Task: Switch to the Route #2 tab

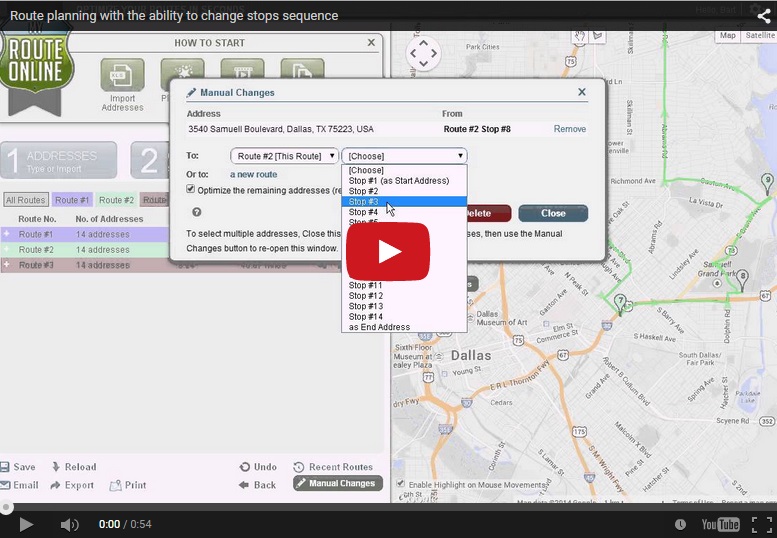Action: coord(116,200)
